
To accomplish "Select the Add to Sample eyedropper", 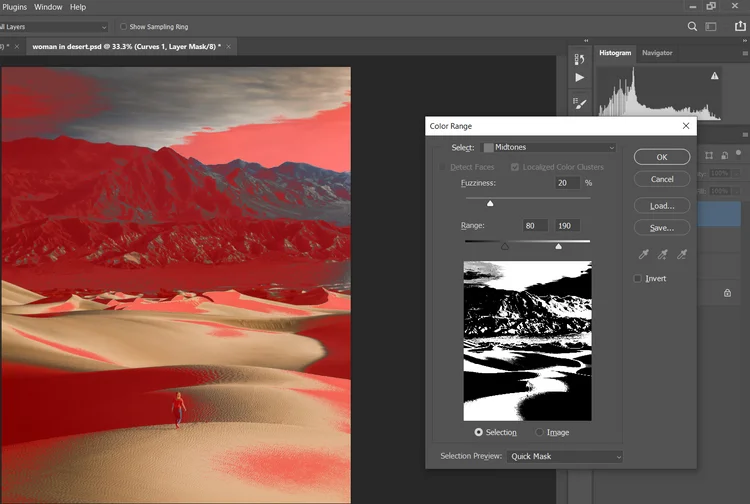I will [x=661, y=256].
